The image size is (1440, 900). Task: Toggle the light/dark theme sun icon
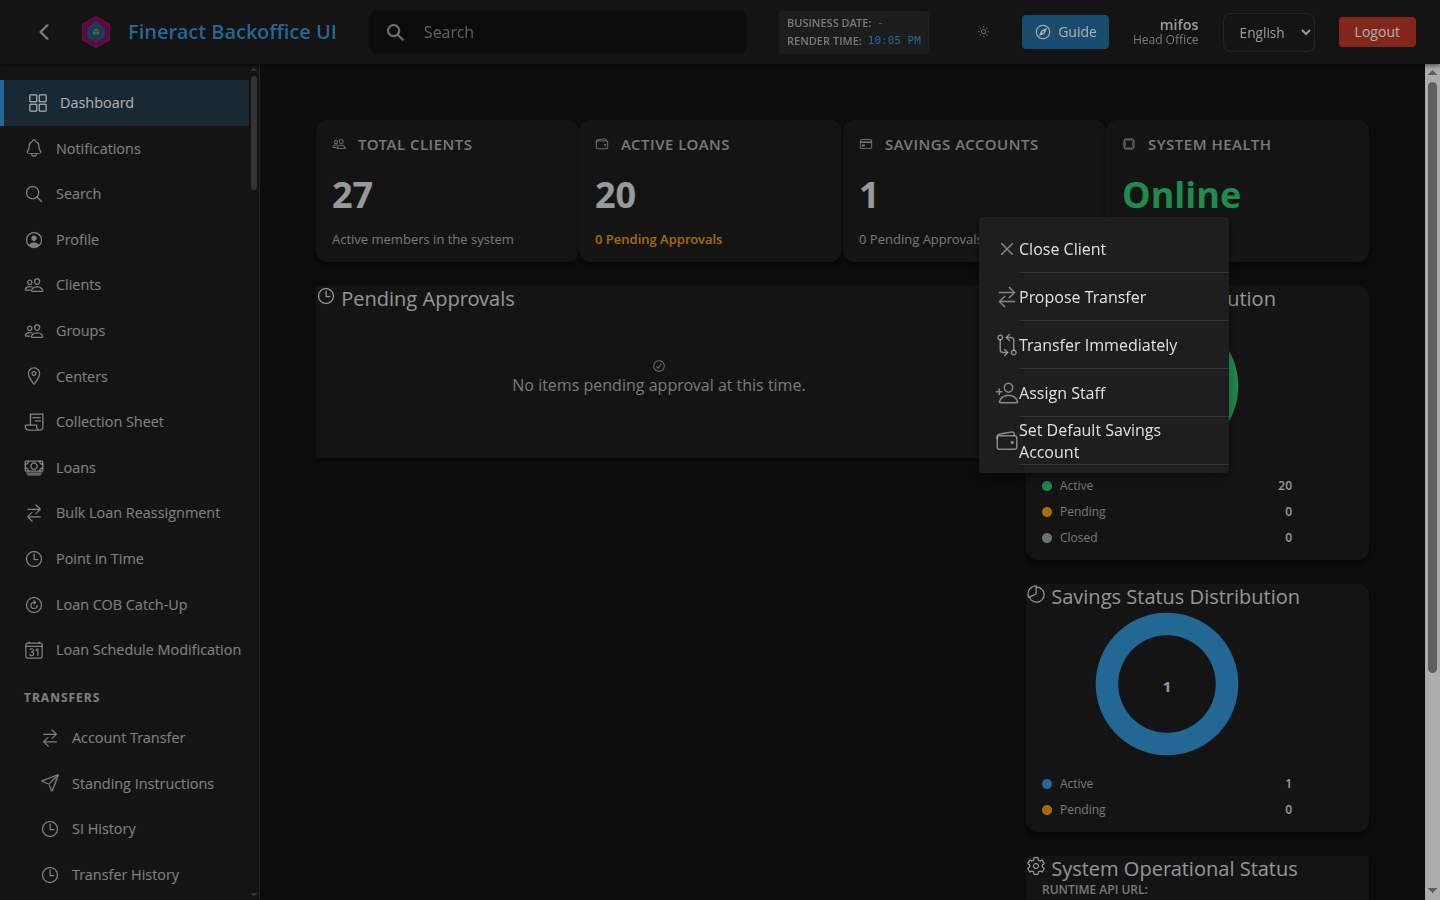[983, 32]
